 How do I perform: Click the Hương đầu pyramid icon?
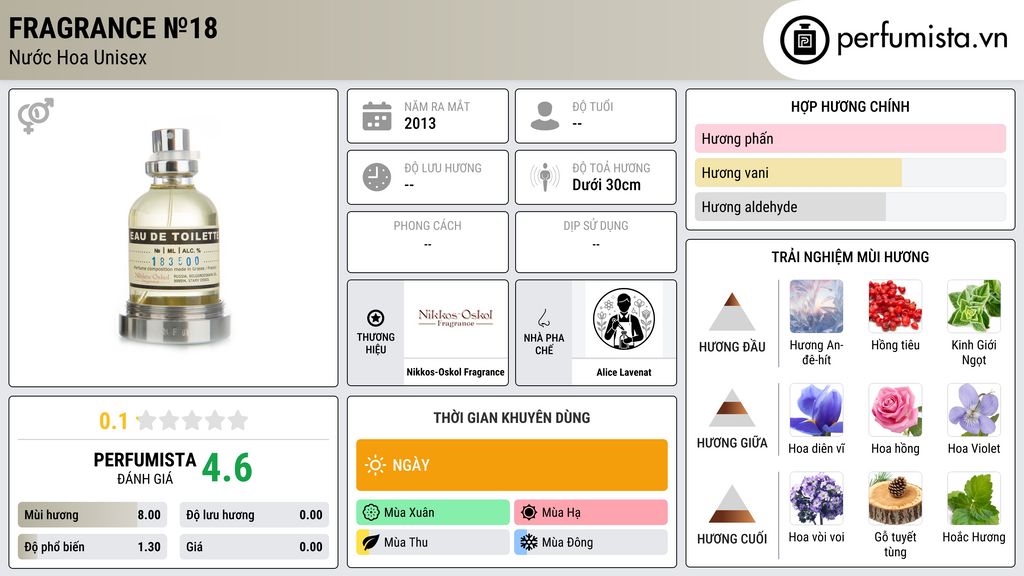[x=732, y=312]
